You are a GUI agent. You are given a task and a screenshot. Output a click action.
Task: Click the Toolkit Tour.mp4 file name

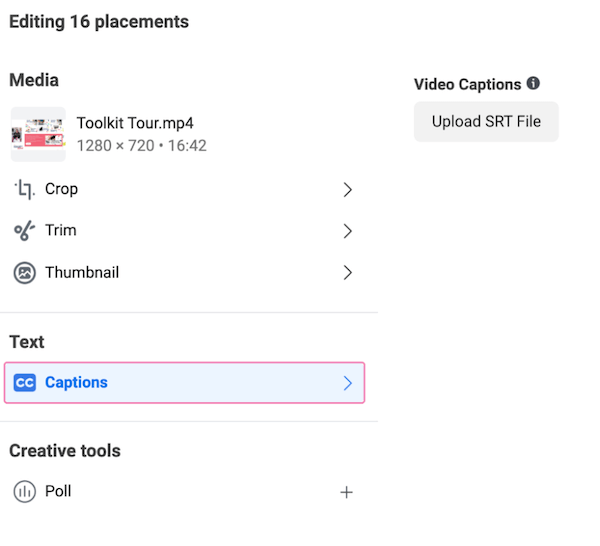point(135,123)
